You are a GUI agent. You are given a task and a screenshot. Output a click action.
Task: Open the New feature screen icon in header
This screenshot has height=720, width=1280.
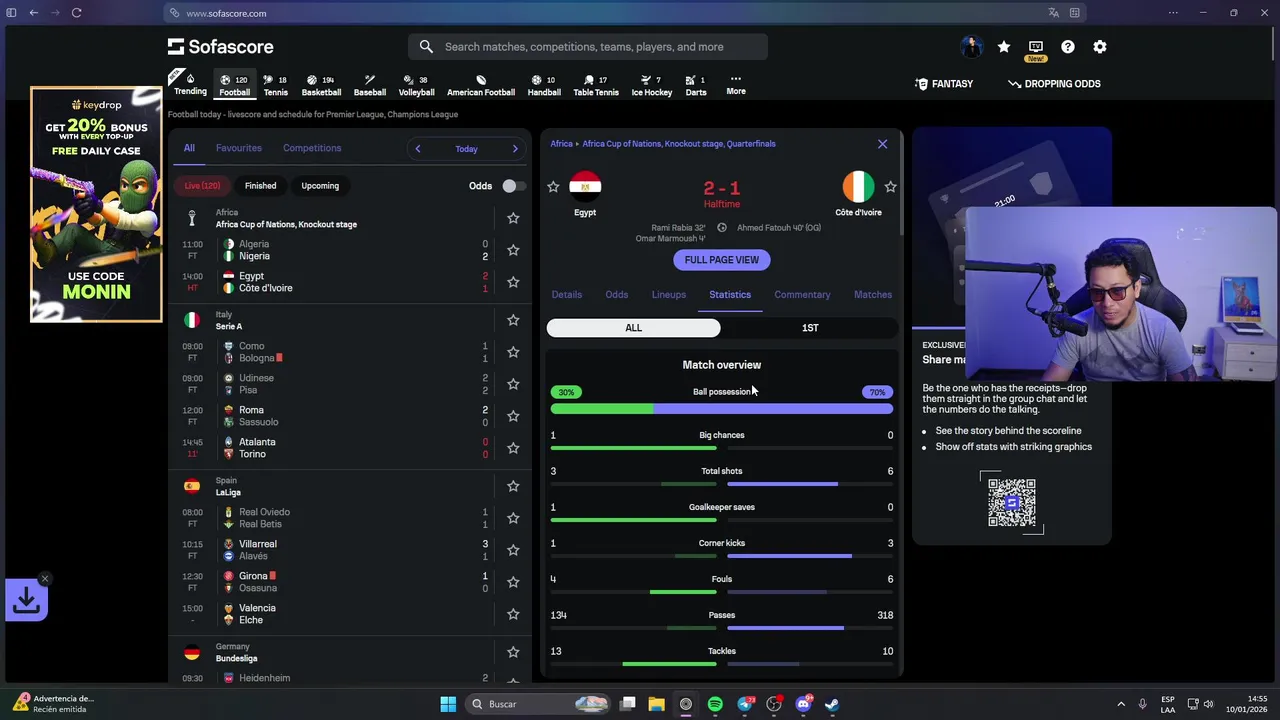click(x=1036, y=49)
